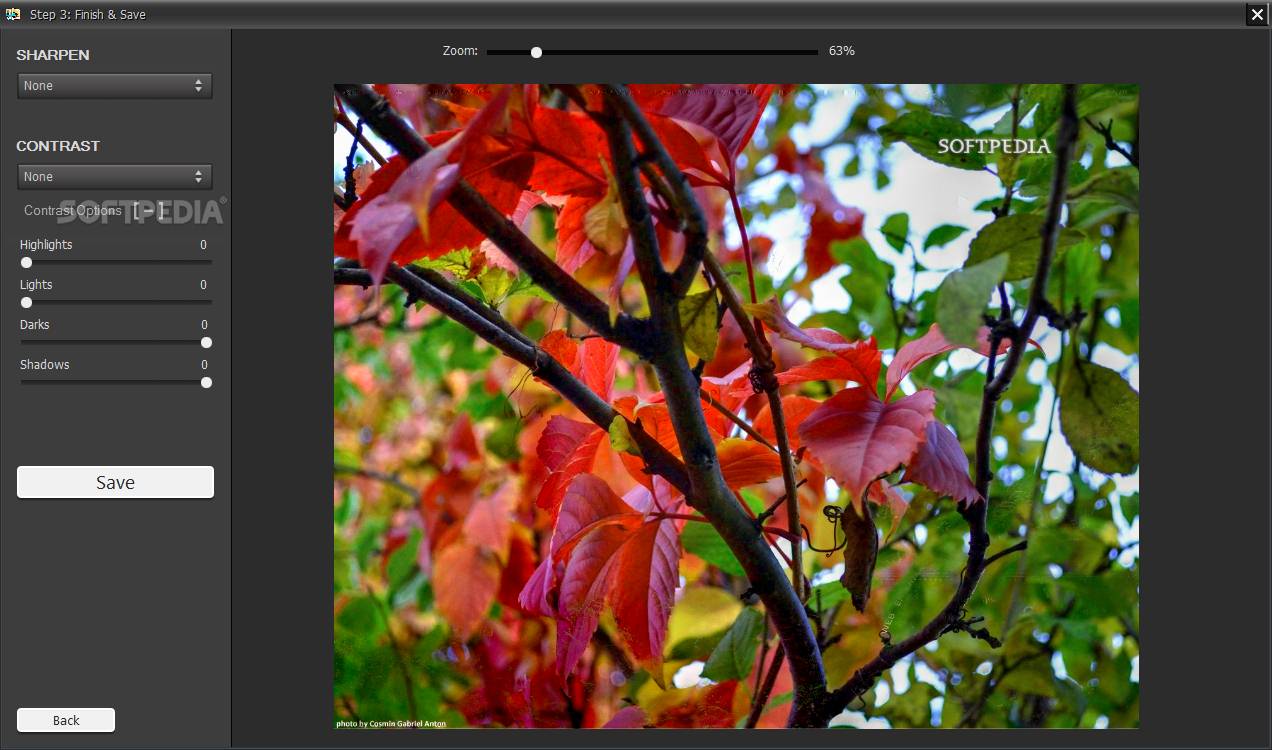Click the Lights label
Viewport: 1272px width, 750px height.
click(x=36, y=285)
